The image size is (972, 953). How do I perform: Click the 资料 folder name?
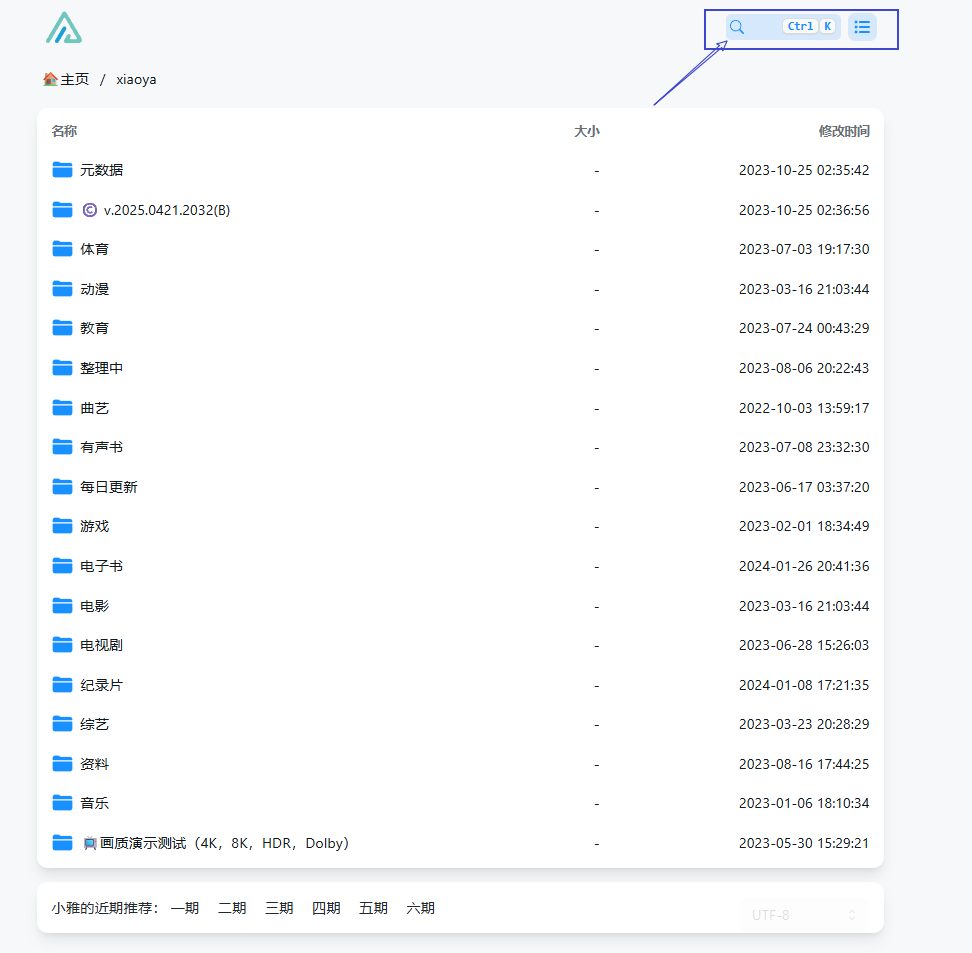[94, 764]
